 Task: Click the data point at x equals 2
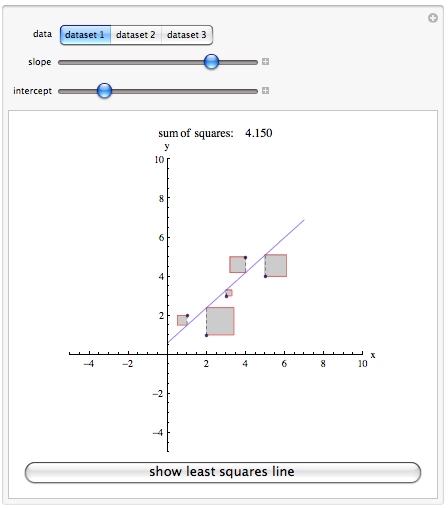[x=207, y=335]
